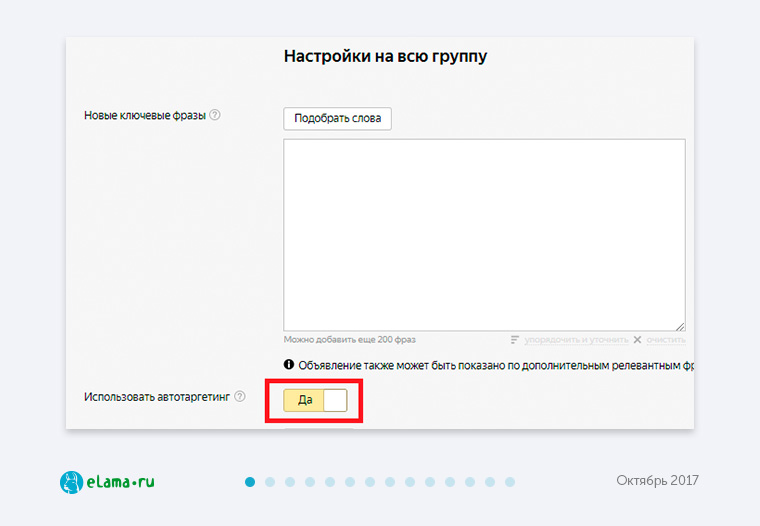Click the eLama.ru logo icon

click(x=71, y=482)
